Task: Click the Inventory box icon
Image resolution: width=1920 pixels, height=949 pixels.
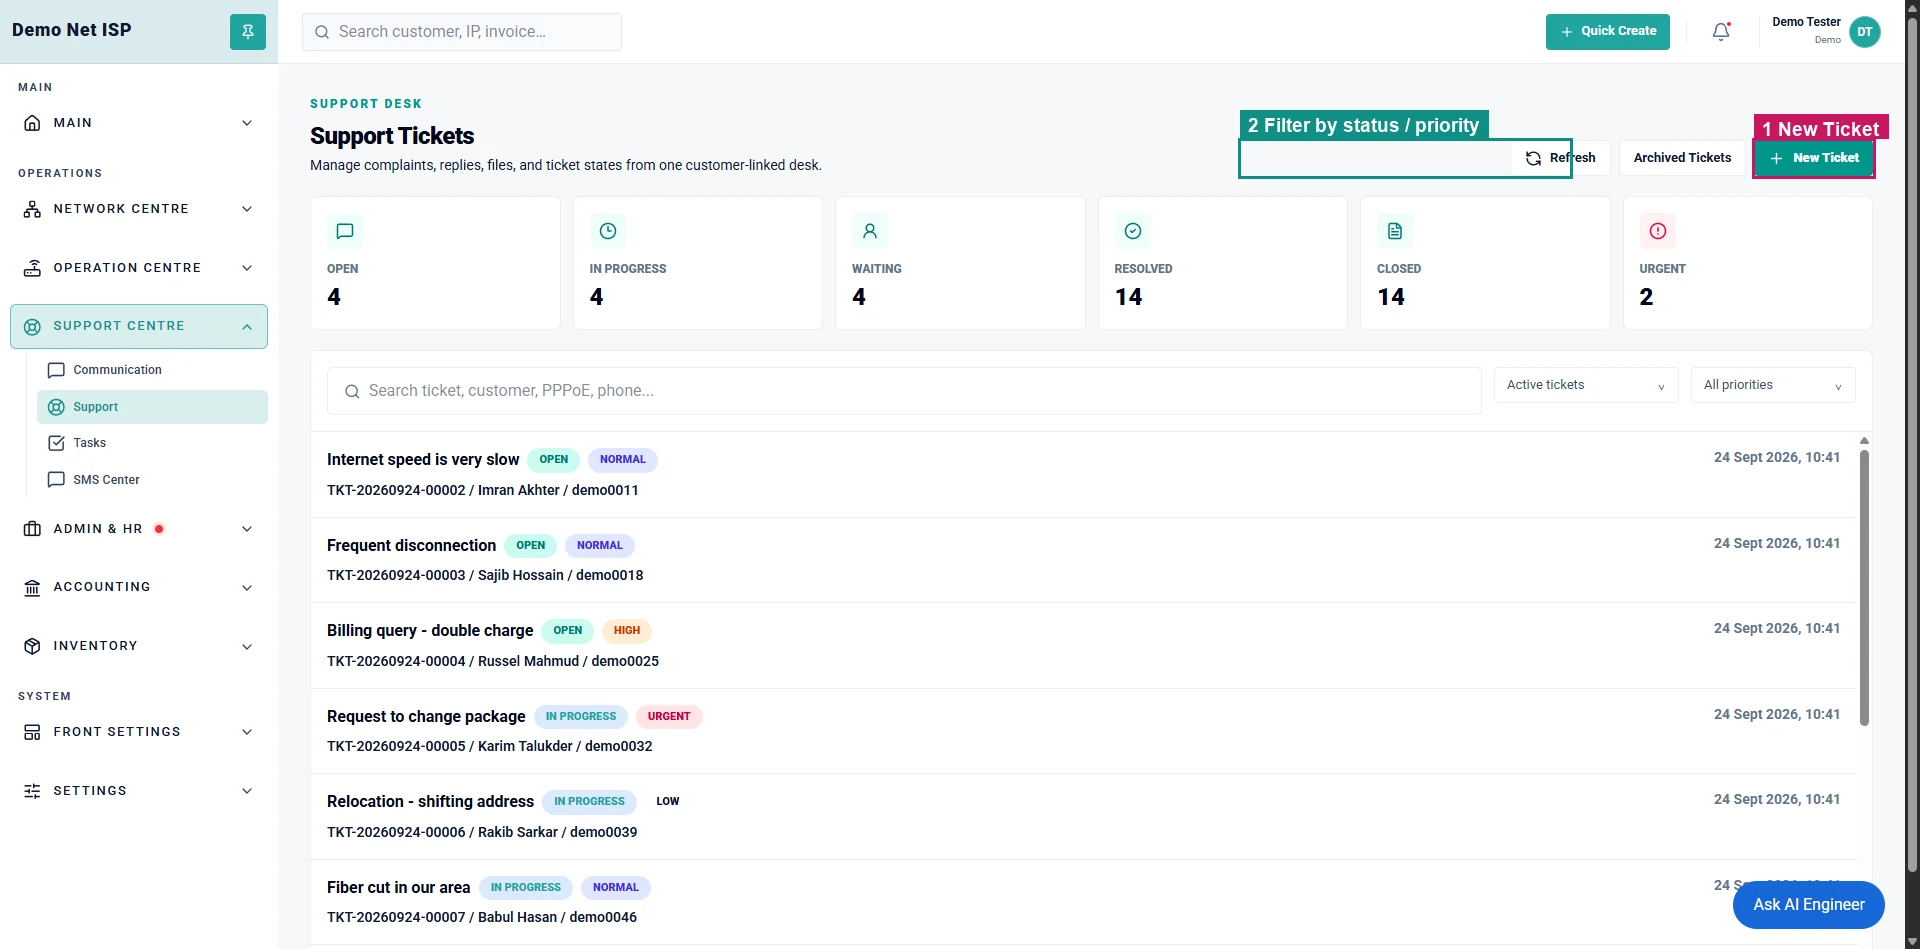Action: pos(32,646)
